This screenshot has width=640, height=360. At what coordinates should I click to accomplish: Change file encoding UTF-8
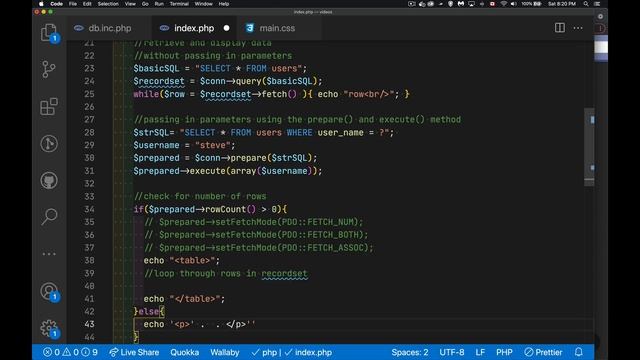(x=451, y=352)
